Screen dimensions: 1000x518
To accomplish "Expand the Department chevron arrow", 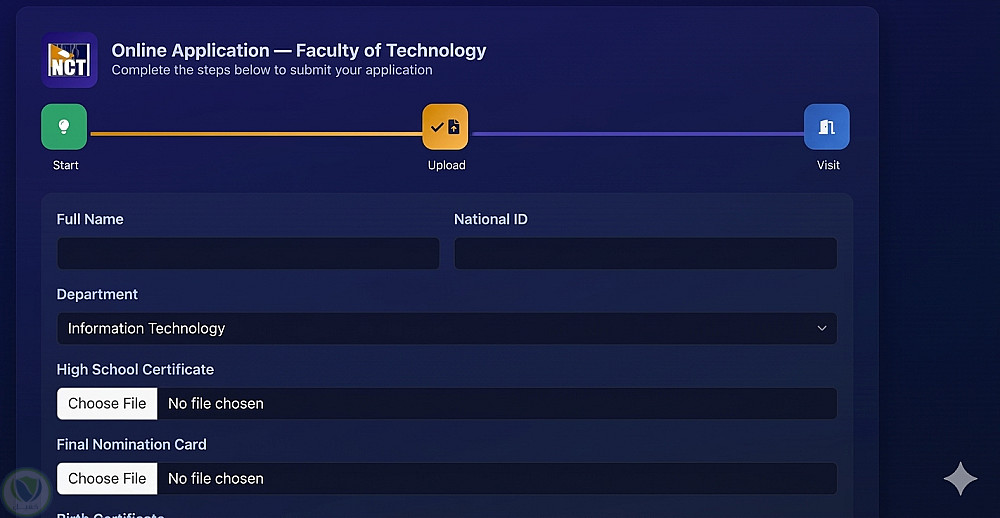I will point(822,328).
